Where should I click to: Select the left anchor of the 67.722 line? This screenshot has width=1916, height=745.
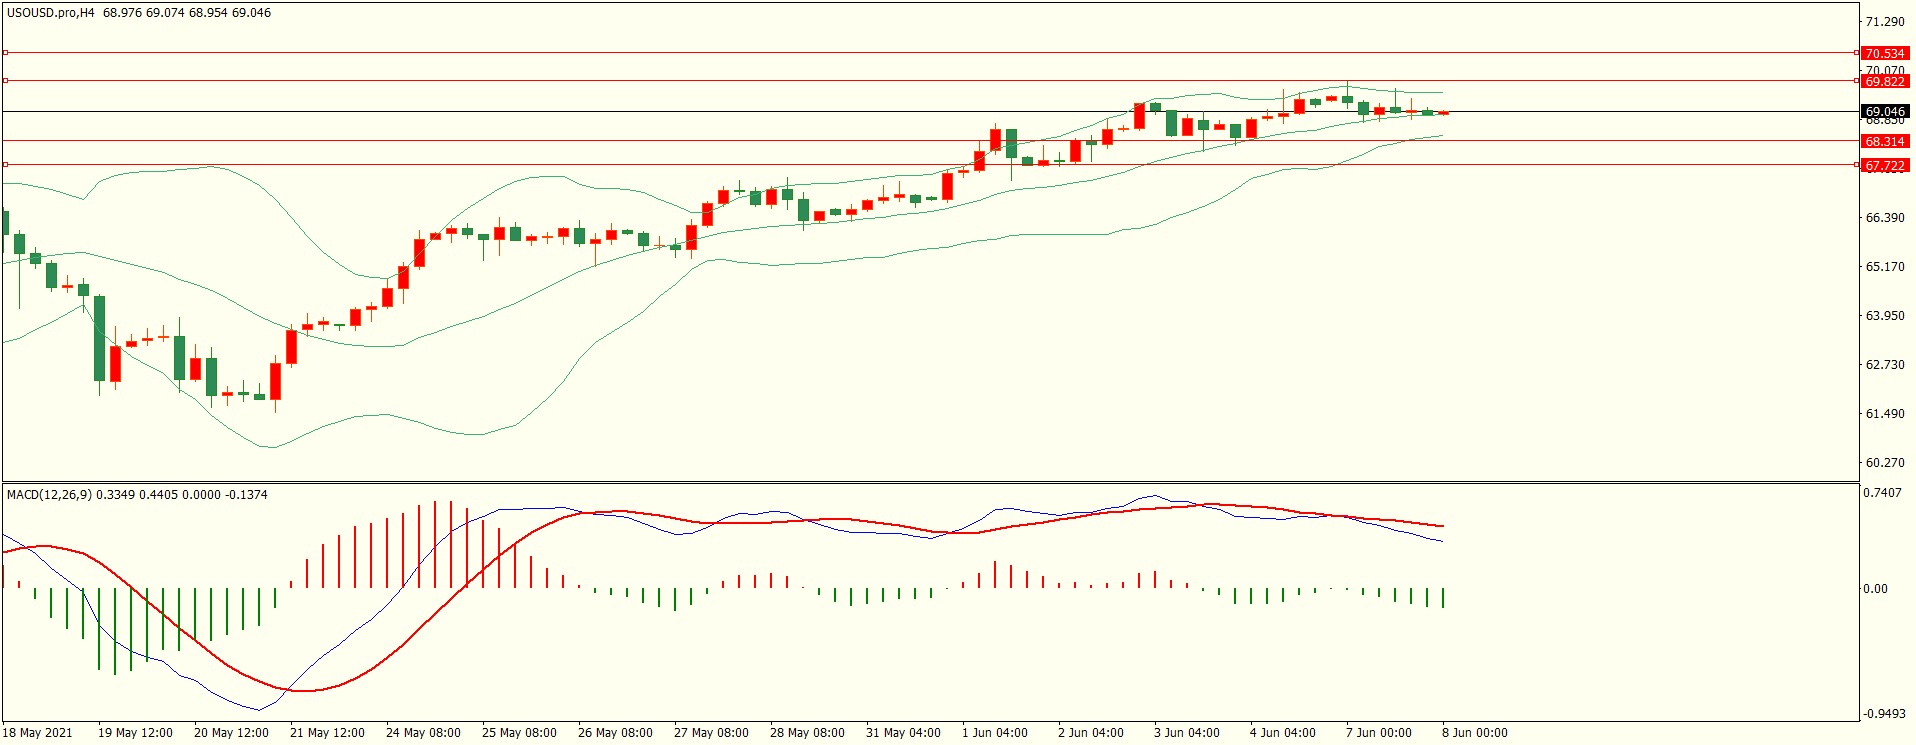(x=6, y=164)
